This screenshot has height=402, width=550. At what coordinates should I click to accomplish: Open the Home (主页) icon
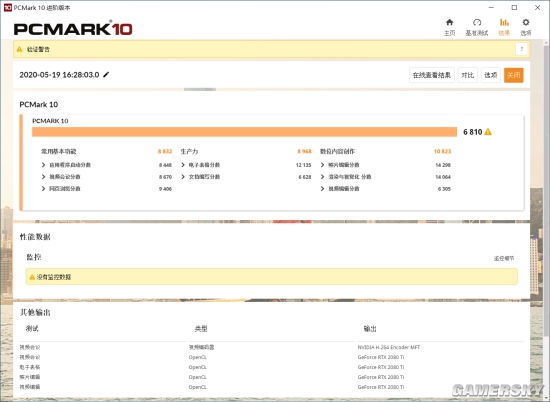449,22
